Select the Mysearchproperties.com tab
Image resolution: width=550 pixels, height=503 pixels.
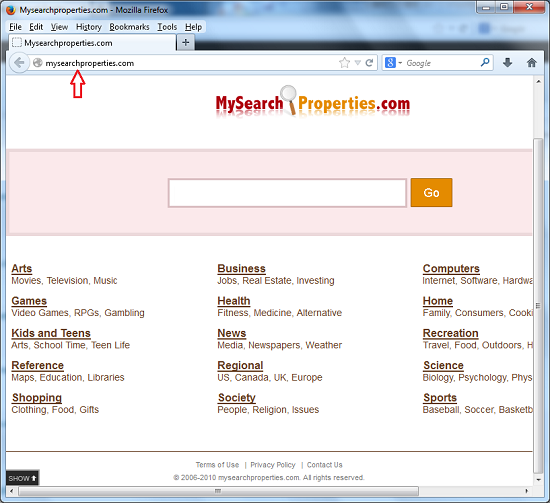[x=92, y=43]
